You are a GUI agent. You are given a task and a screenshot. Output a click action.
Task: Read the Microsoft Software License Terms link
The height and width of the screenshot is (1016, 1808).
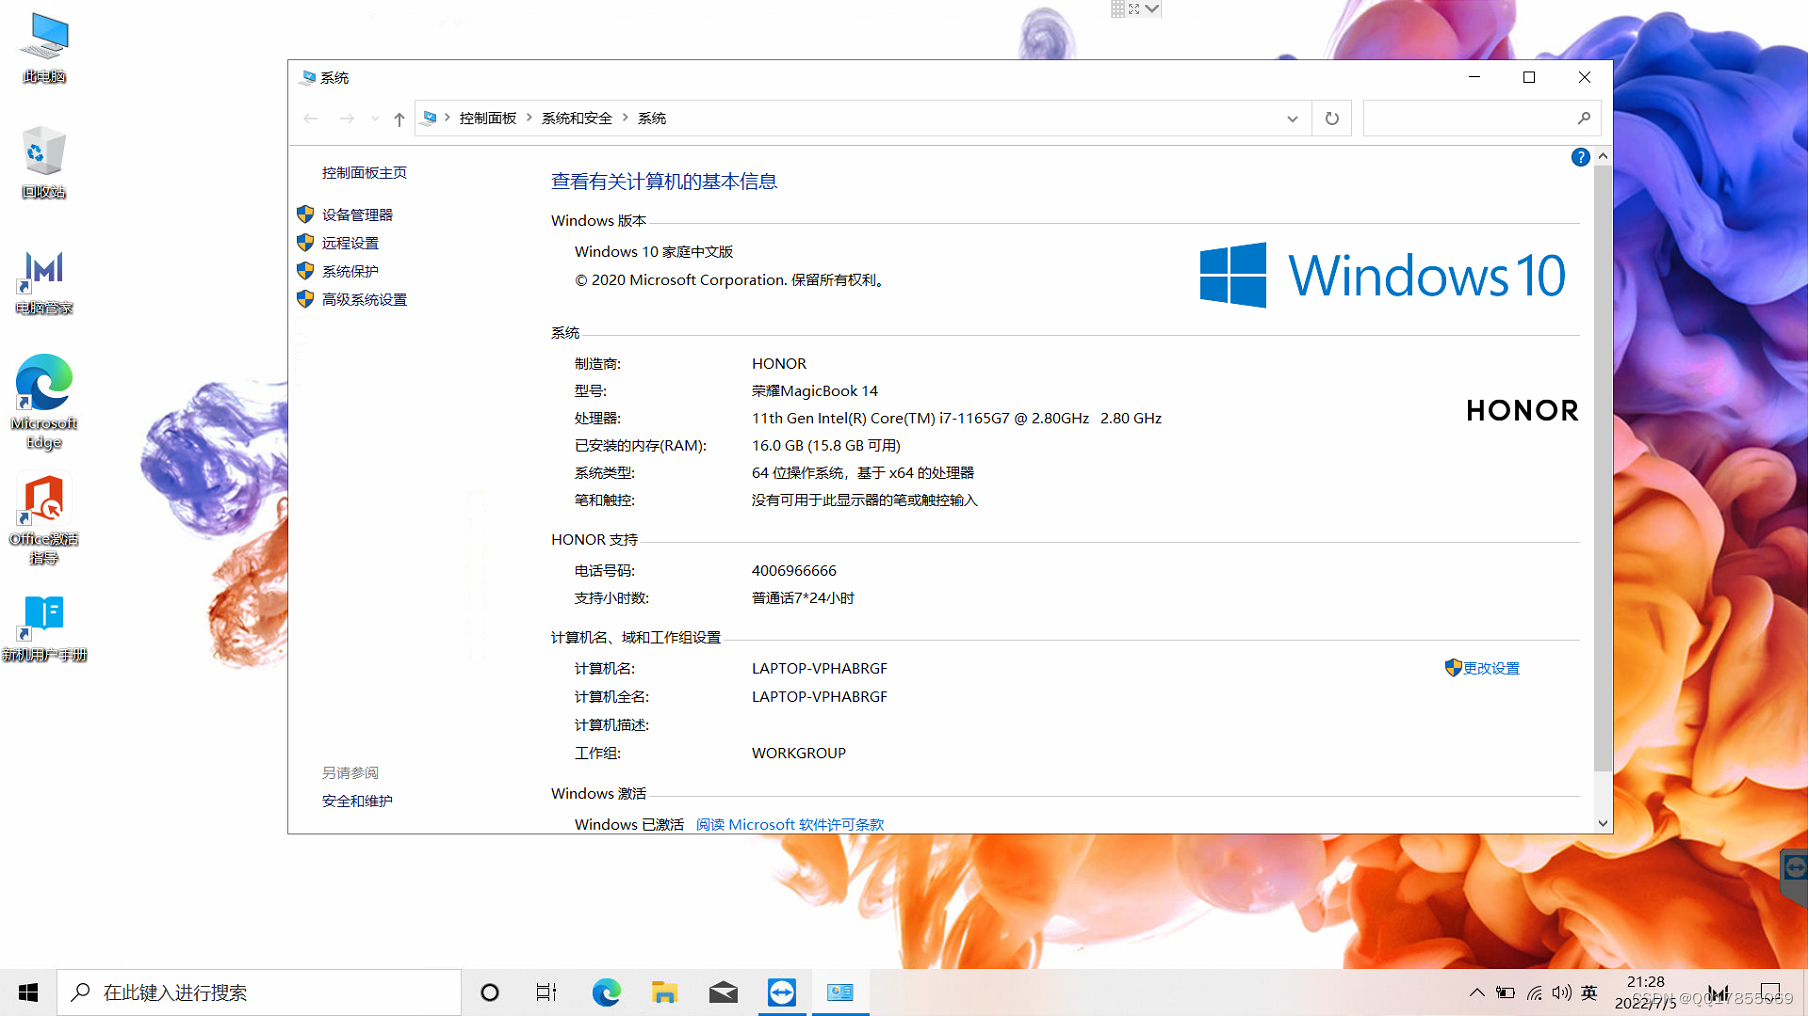coord(790,825)
